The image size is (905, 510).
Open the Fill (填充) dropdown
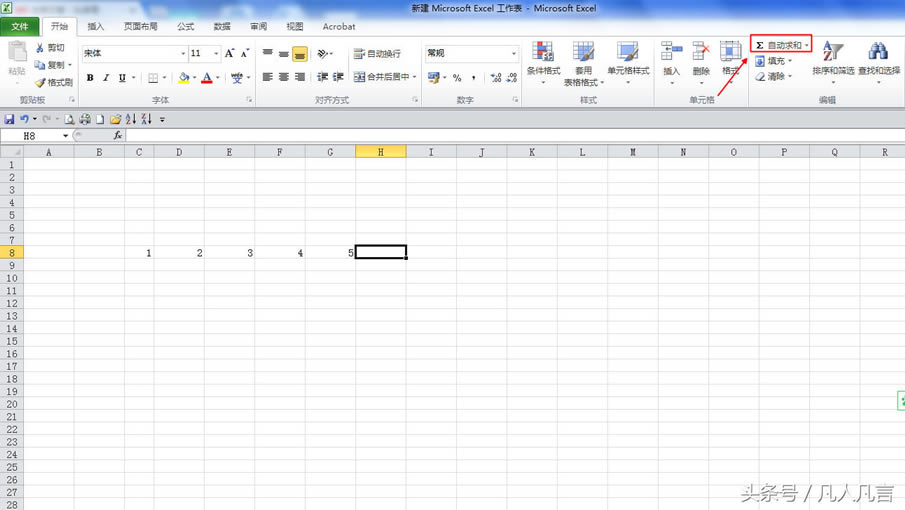pyautogui.click(x=773, y=61)
